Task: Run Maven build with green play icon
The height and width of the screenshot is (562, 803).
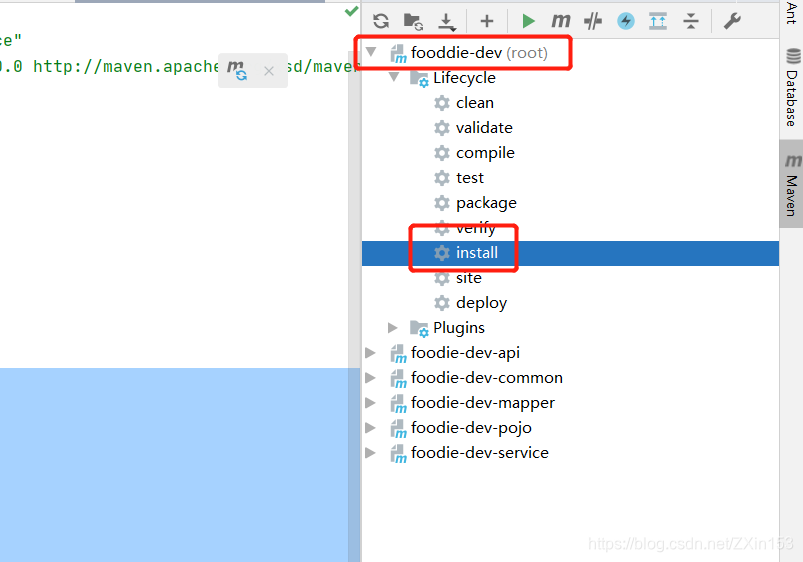Action: tap(528, 21)
